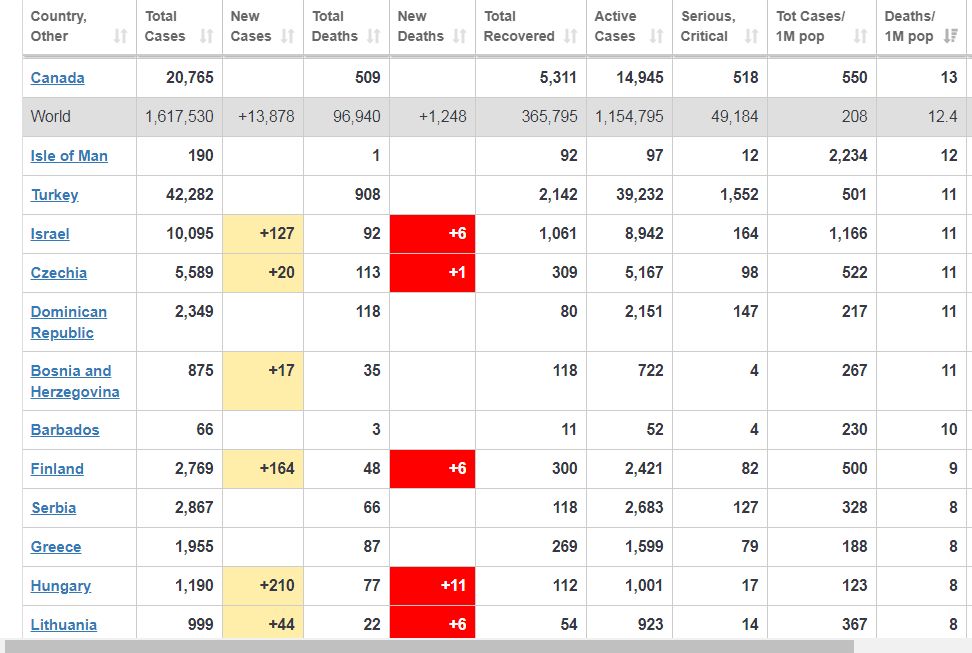The image size is (972, 653).
Task: Open the Israel country link
Action: click(x=50, y=234)
